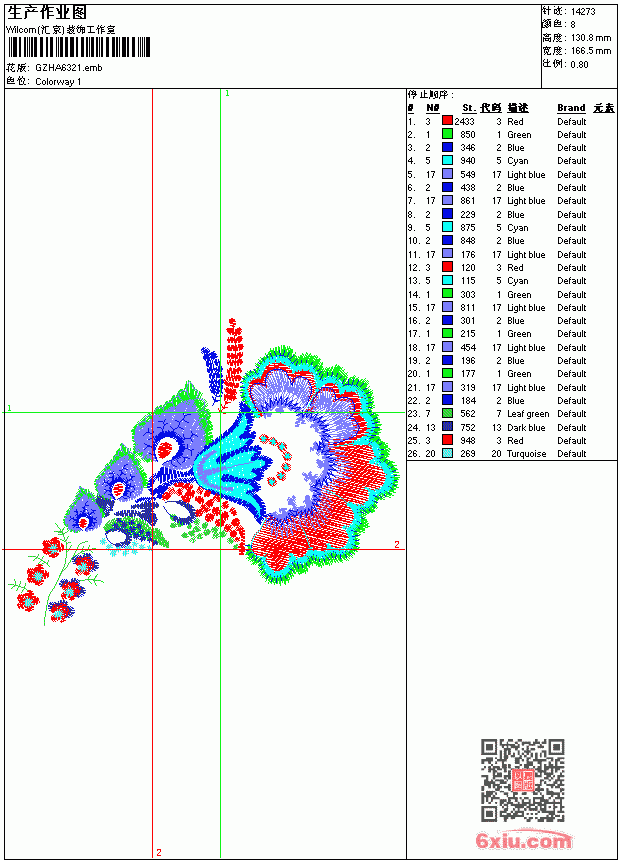Click the Brand column header
This screenshot has width=620, height=860.
(x=571, y=108)
